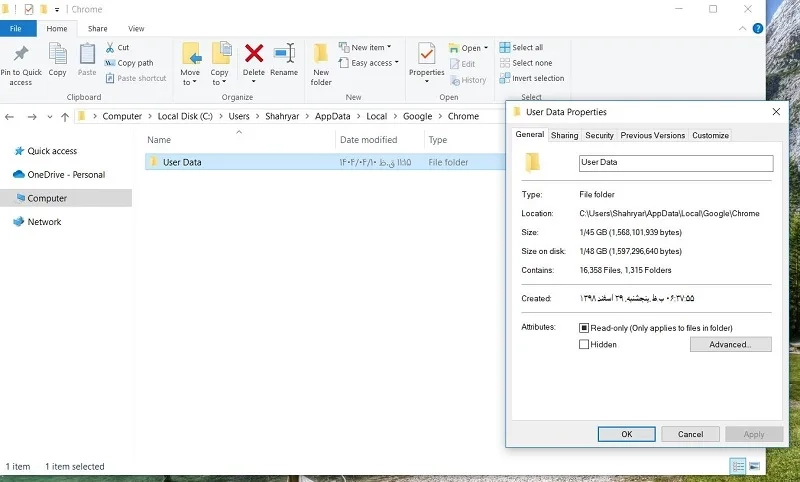Click Copy path in Clipboard group

tap(129, 63)
